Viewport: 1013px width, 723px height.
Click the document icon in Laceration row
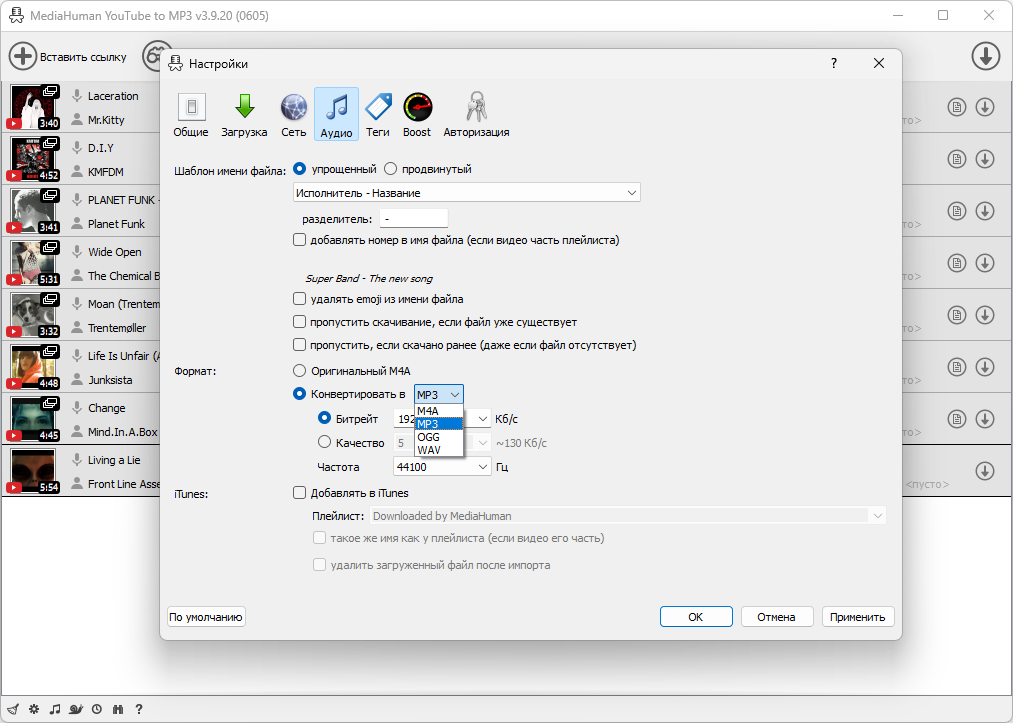(957, 107)
